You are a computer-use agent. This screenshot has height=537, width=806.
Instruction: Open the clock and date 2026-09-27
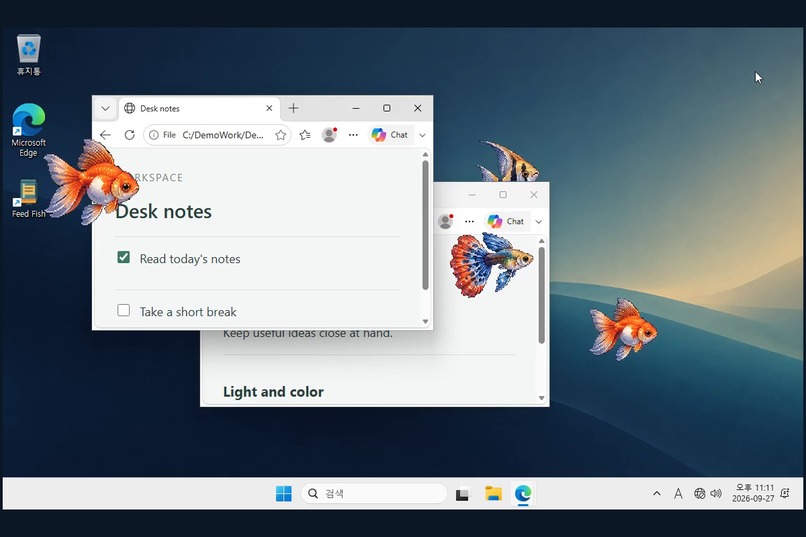pos(753,493)
